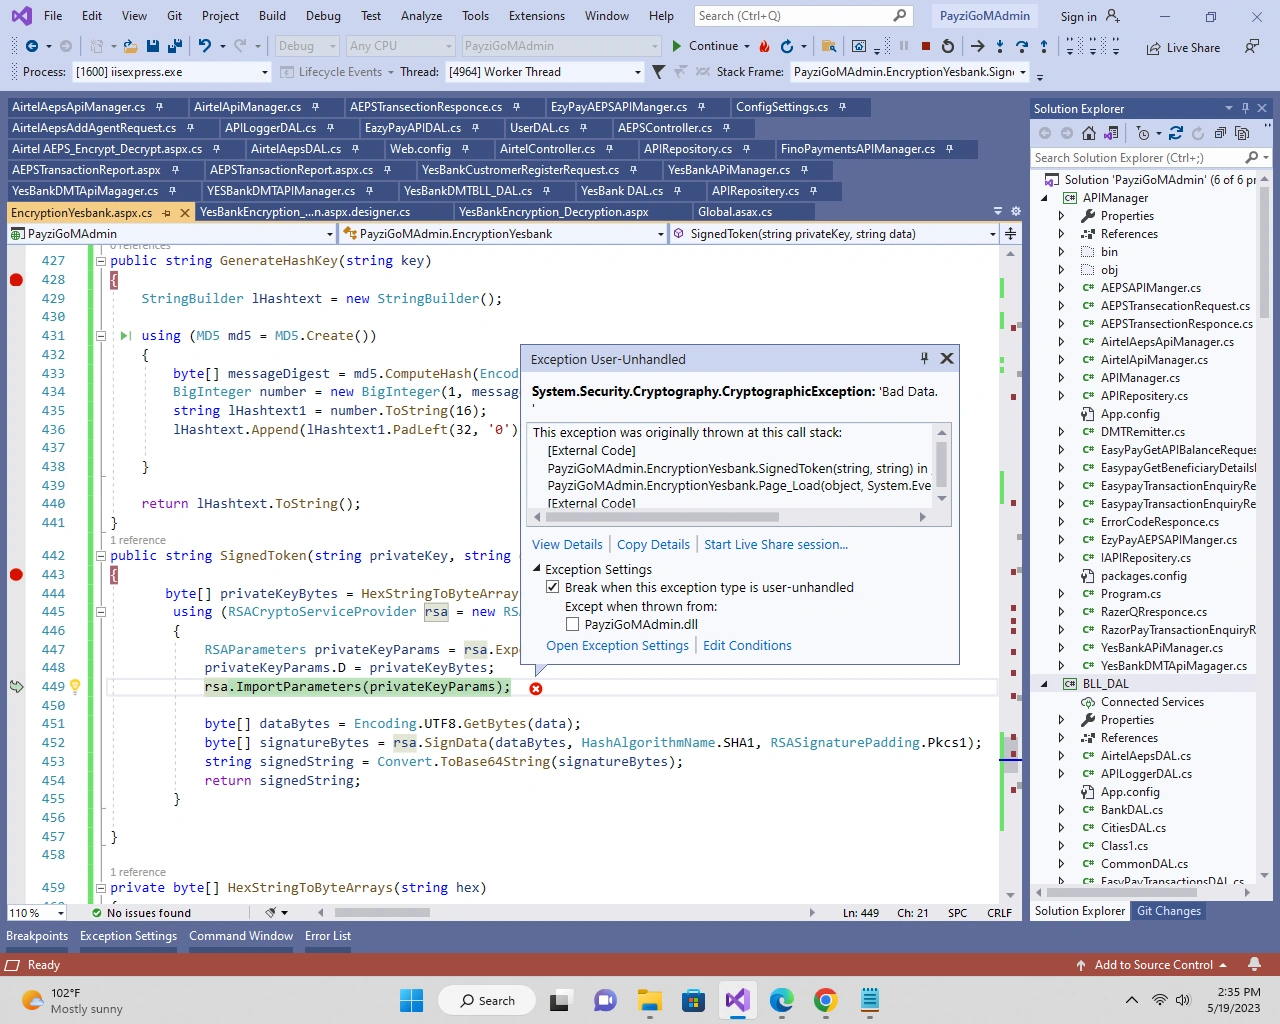Click the Hot Reload flame icon
1280x1024 pixels.
click(x=764, y=46)
